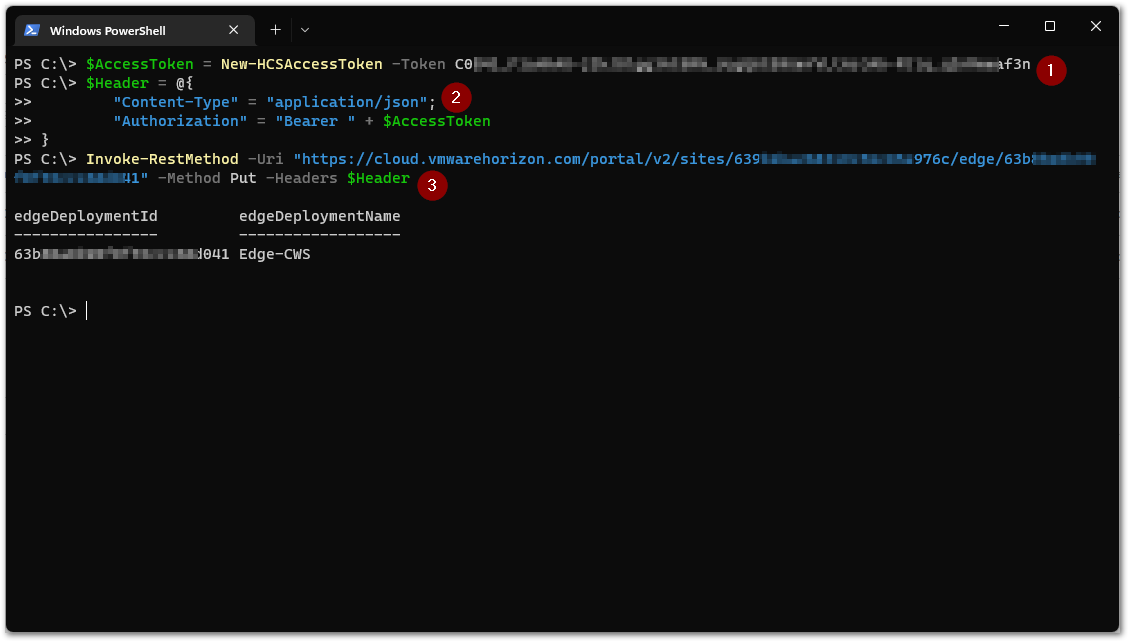This screenshot has height=642, width=1129.
Task: Click the Edge-CWS output value
Action: point(274,254)
